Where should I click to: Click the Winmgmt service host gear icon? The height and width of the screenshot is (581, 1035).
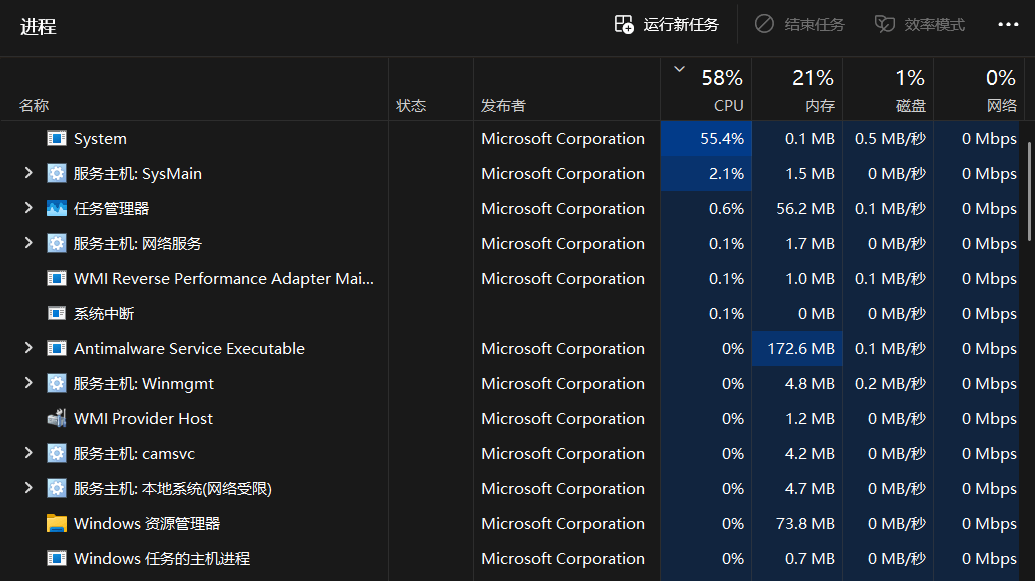click(57, 384)
